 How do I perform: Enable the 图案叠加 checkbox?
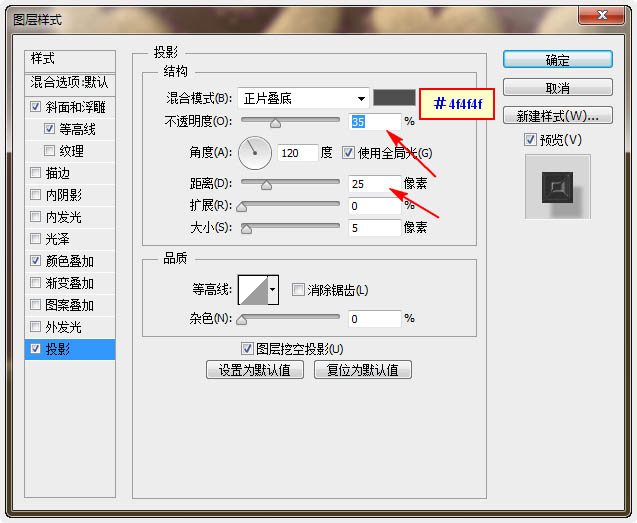(35, 304)
